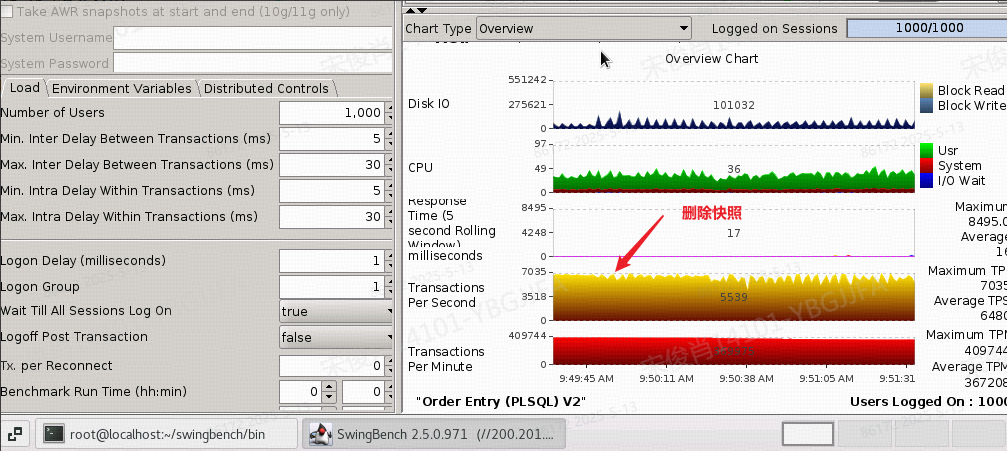The height and width of the screenshot is (451, 1007).
Task: Open the Chart Type dropdown
Action: click(584, 29)
